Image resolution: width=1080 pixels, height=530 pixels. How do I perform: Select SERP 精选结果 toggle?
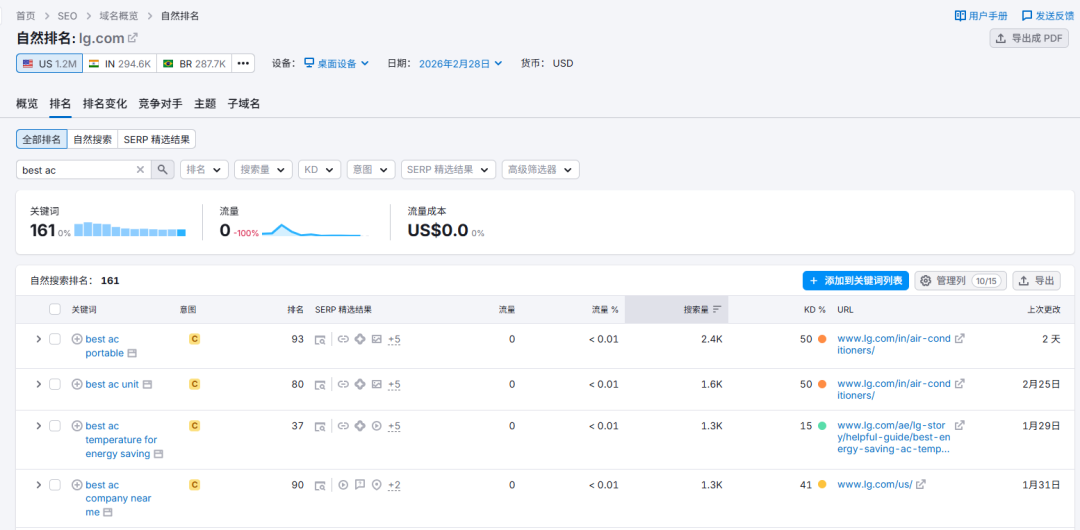(157, 139)
